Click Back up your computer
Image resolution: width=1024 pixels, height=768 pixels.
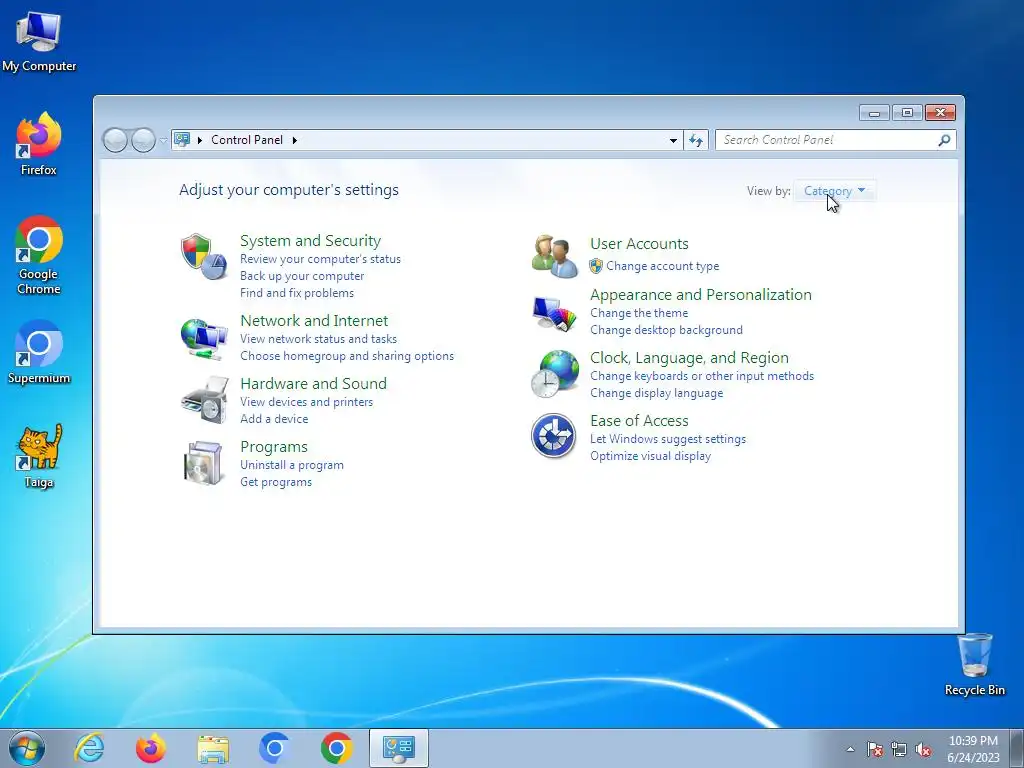(302, 276)
